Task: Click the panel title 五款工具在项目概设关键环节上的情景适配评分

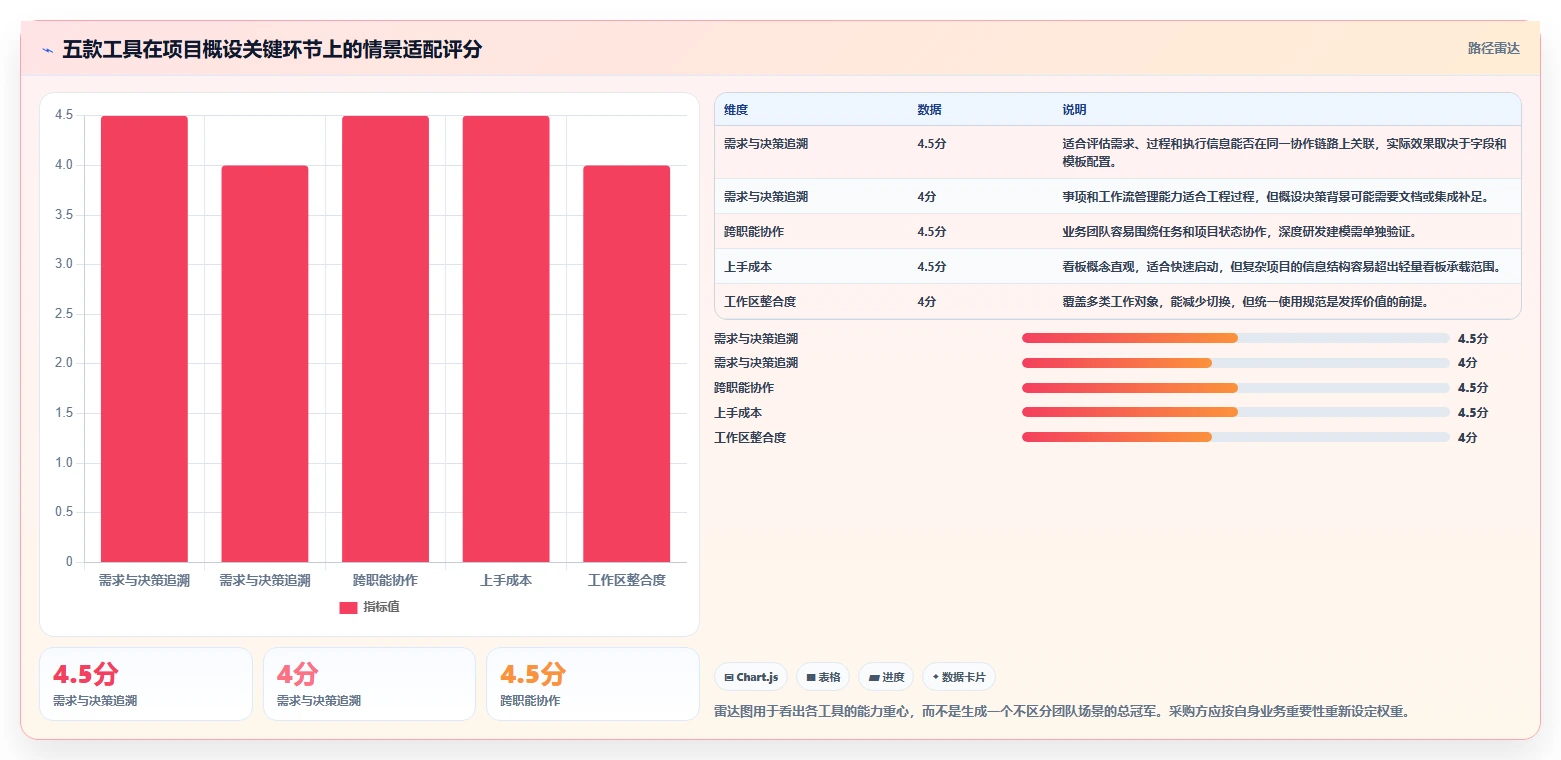Action: point(272,49)
